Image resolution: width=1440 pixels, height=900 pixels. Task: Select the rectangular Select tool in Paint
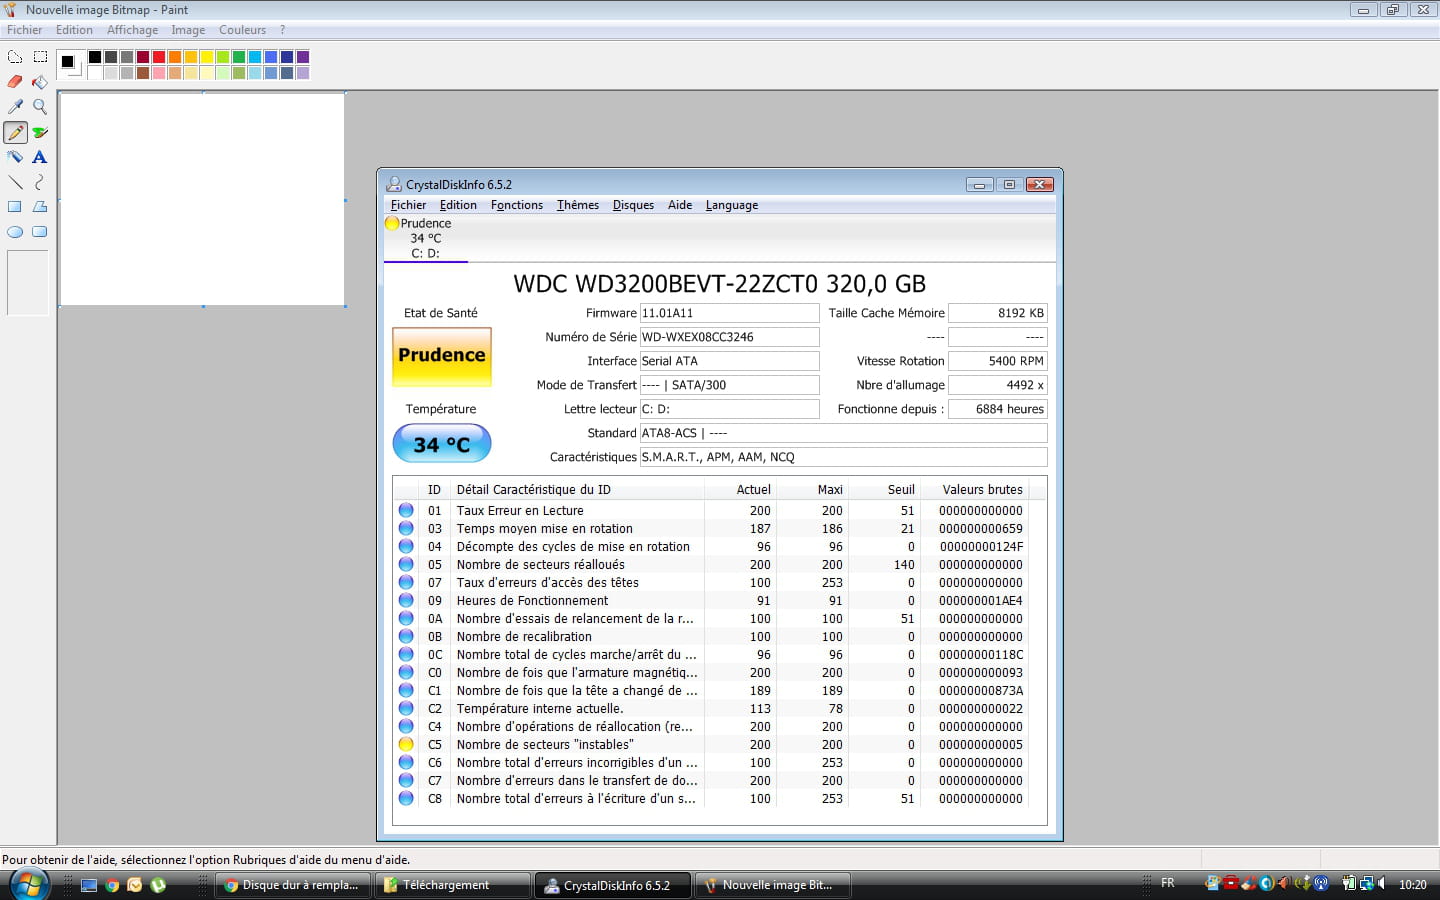point(40,57)
